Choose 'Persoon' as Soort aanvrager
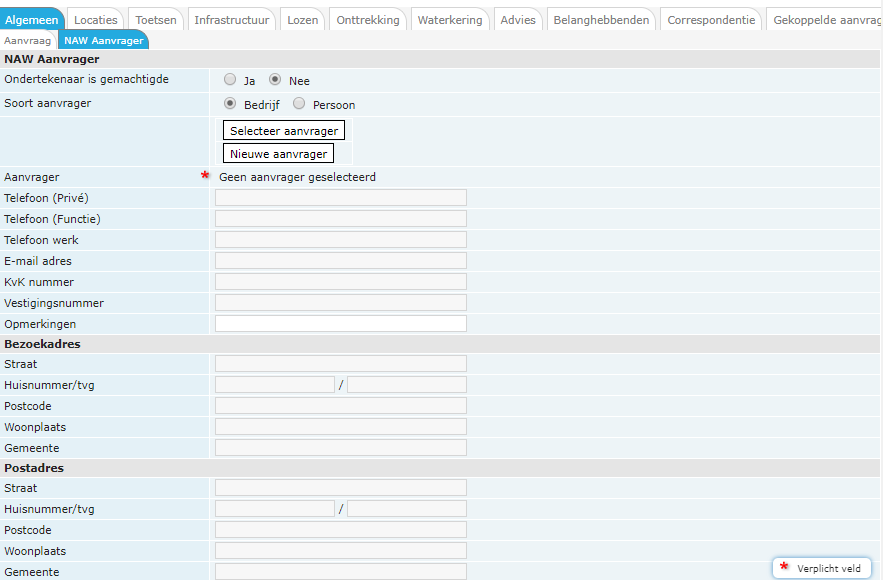This screenshot has width=883, height=580. (x=299, y=104)
